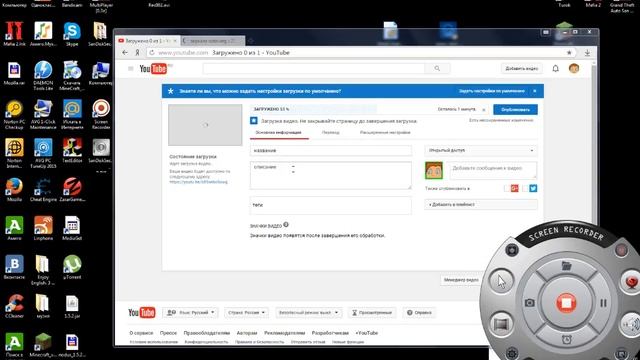The height and width of the screenshot is (360, 640).
Task: Click the YouTube search magnifier button
Action: tap(437, 69)
